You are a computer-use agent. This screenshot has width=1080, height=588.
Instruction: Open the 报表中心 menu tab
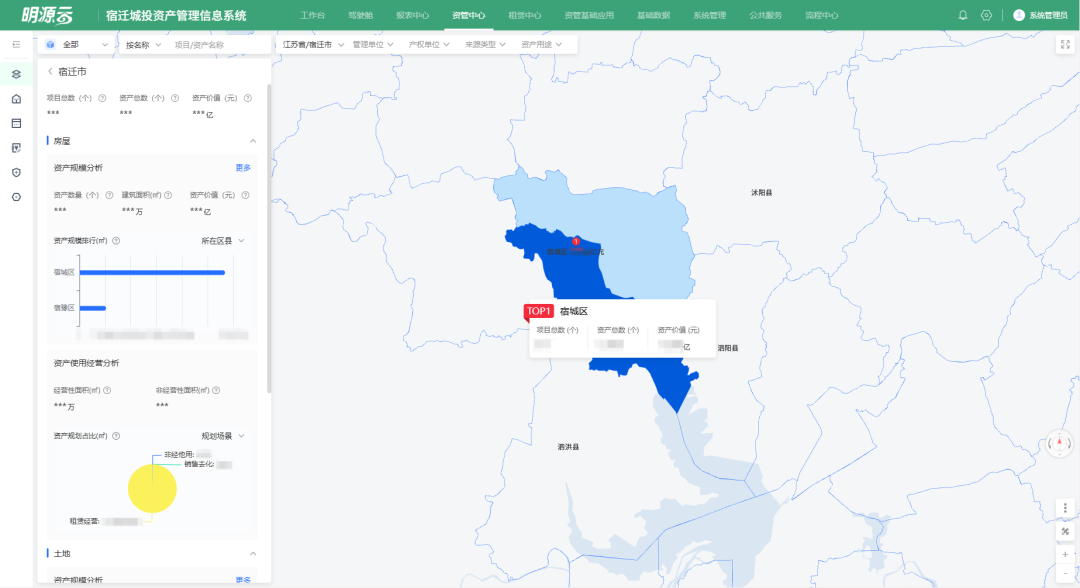coord(412,15)
